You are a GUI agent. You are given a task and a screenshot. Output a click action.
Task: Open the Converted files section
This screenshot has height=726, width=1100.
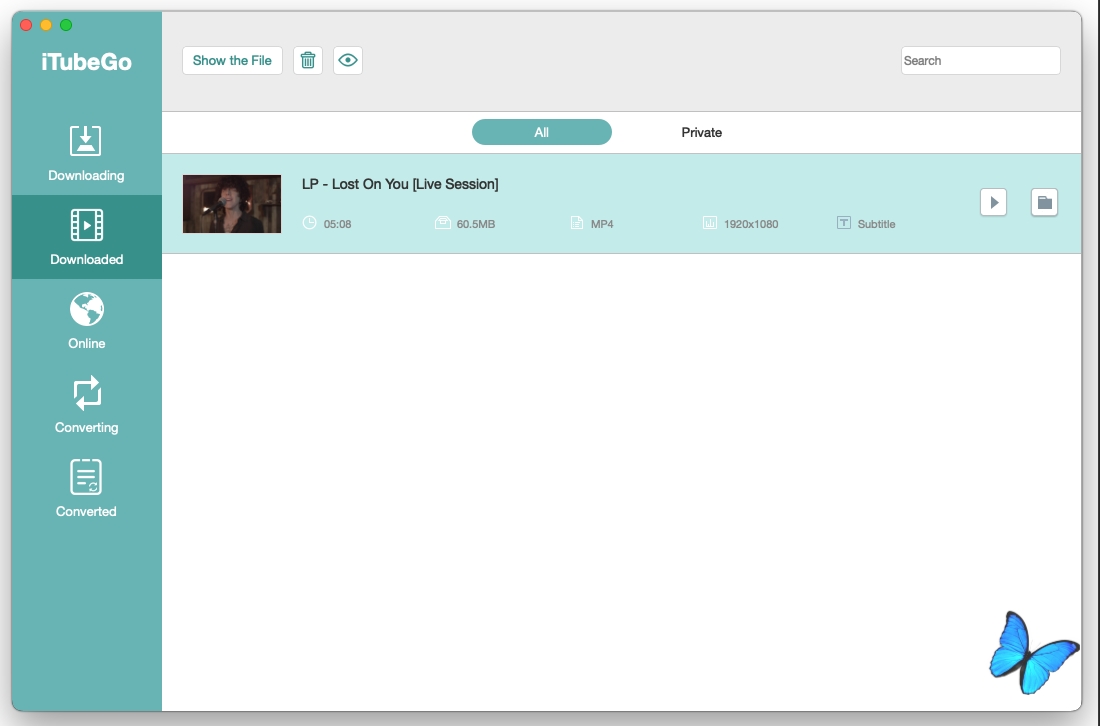coord(86,489)
